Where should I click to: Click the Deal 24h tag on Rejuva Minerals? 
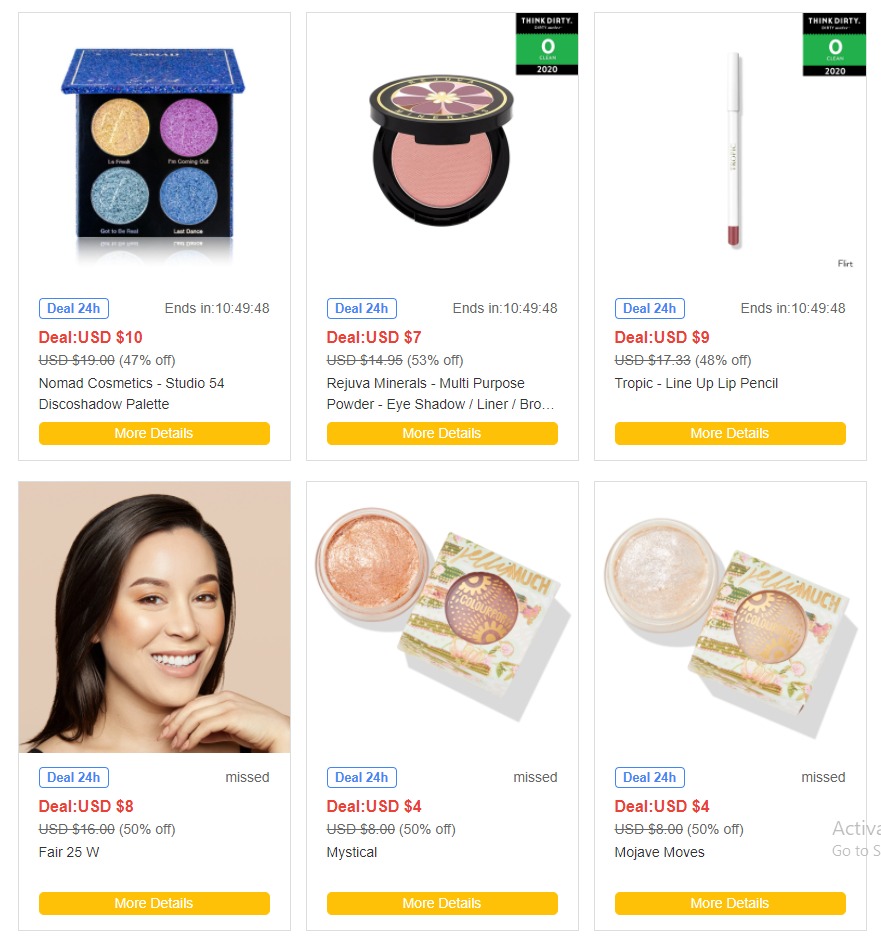click(x=362, y=308)
